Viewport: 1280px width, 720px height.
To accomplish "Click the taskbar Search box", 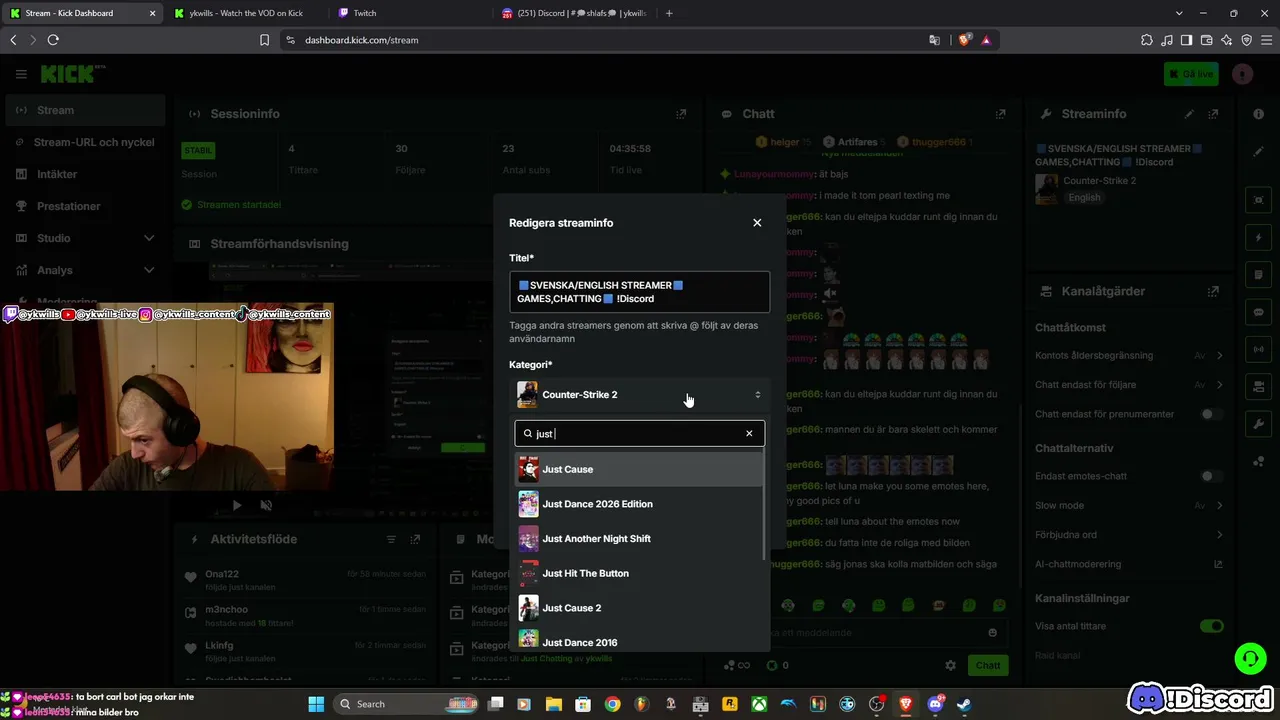I will 405,704.
